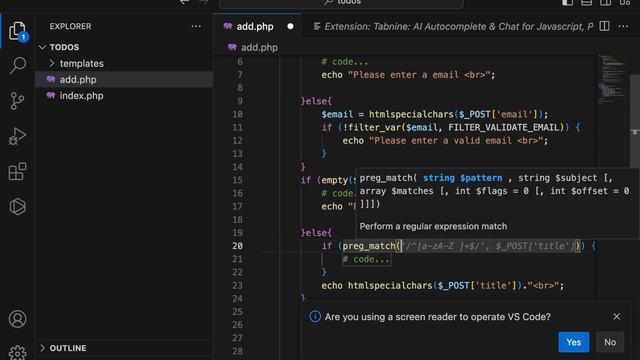Viewport: 640px width, 360px height.
Task: Open the Search view in activity bar
Action: (17, 65)
